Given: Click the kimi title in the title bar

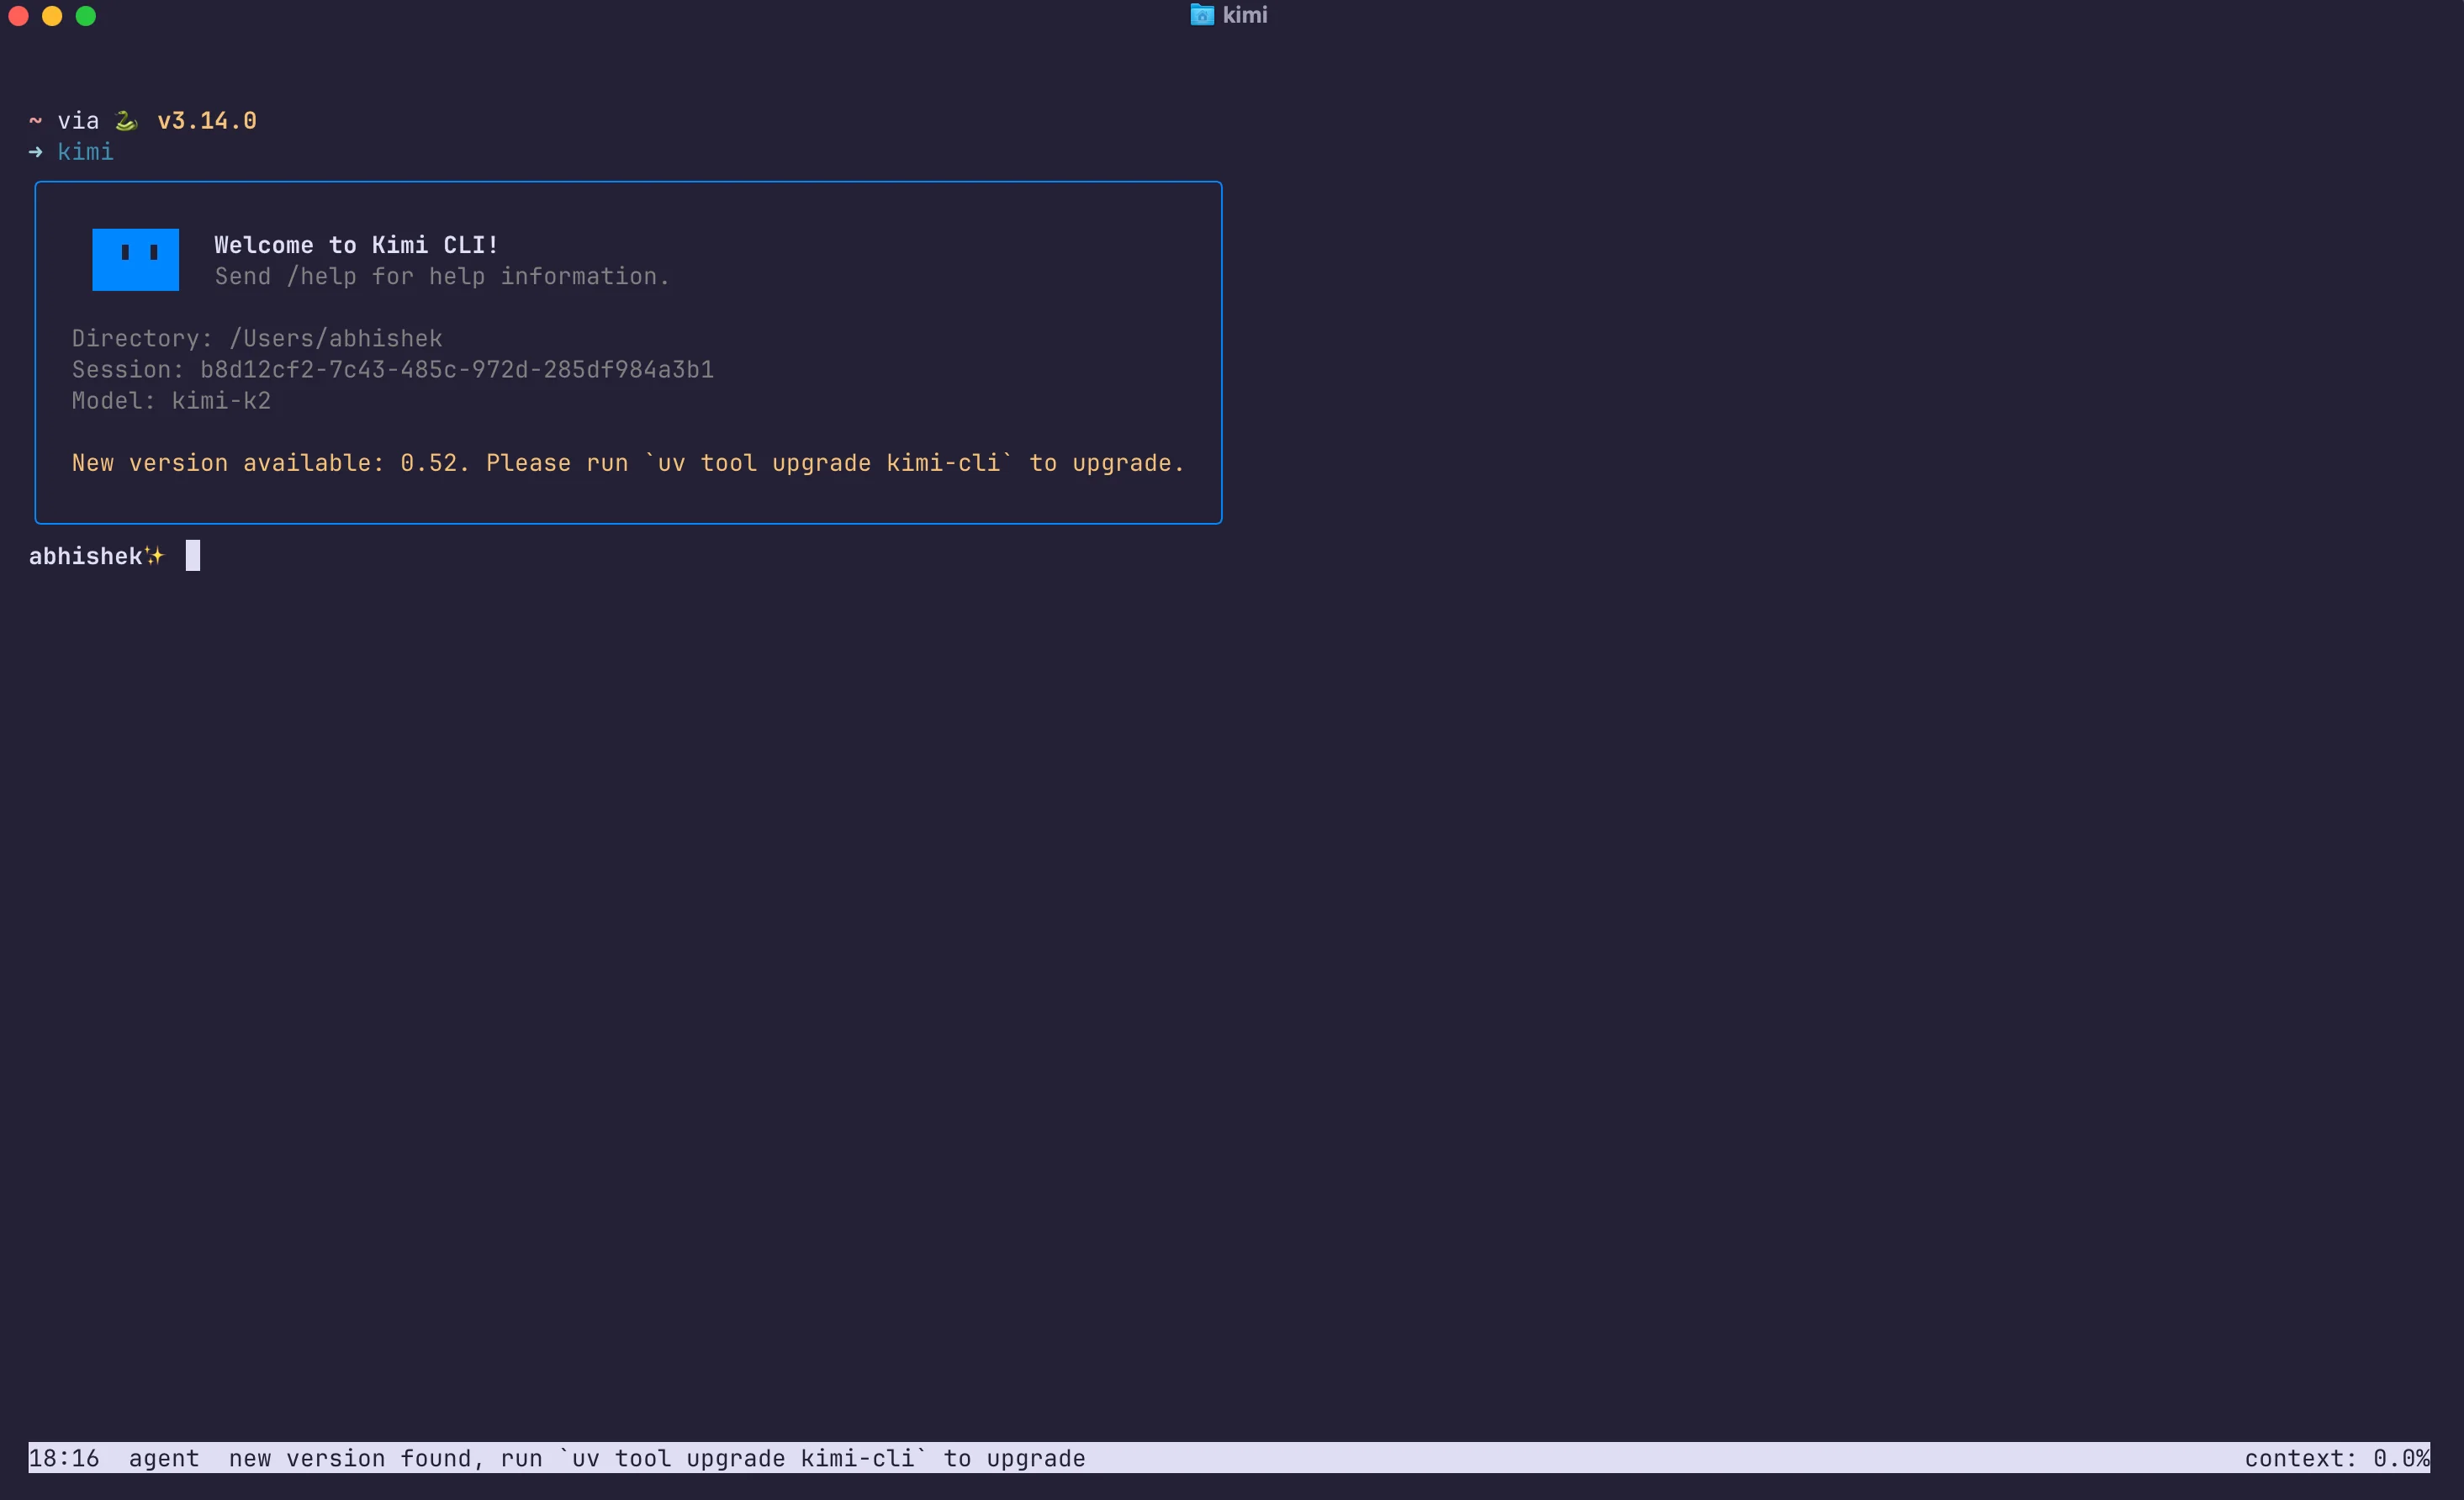Looking at the screenshot, I should pyautogui.click(x=1243, y=15).
